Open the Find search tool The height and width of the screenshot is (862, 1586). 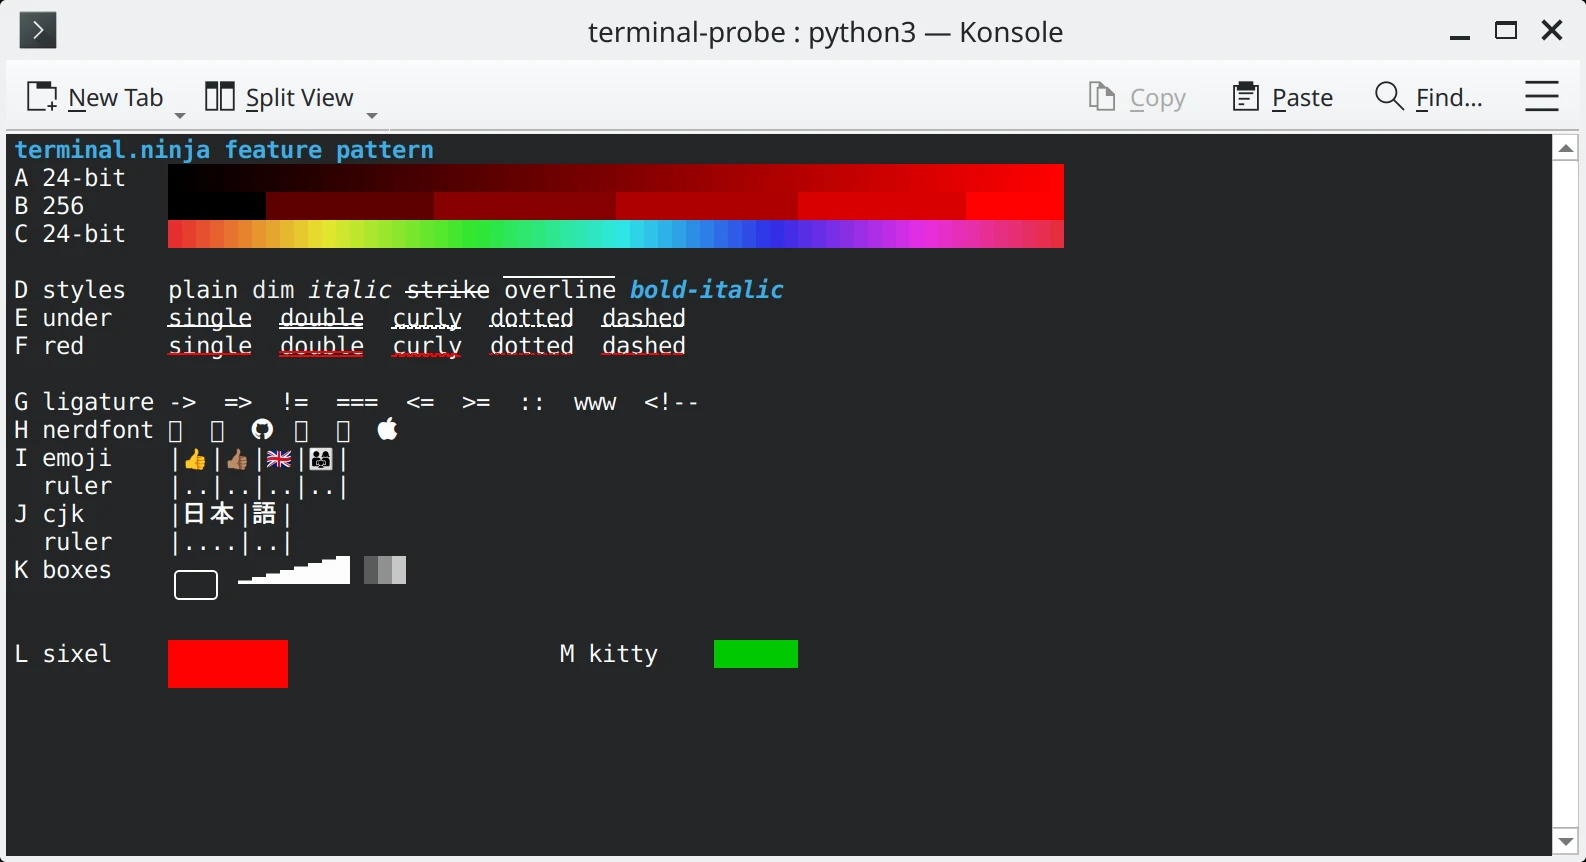pos(1428,97)
